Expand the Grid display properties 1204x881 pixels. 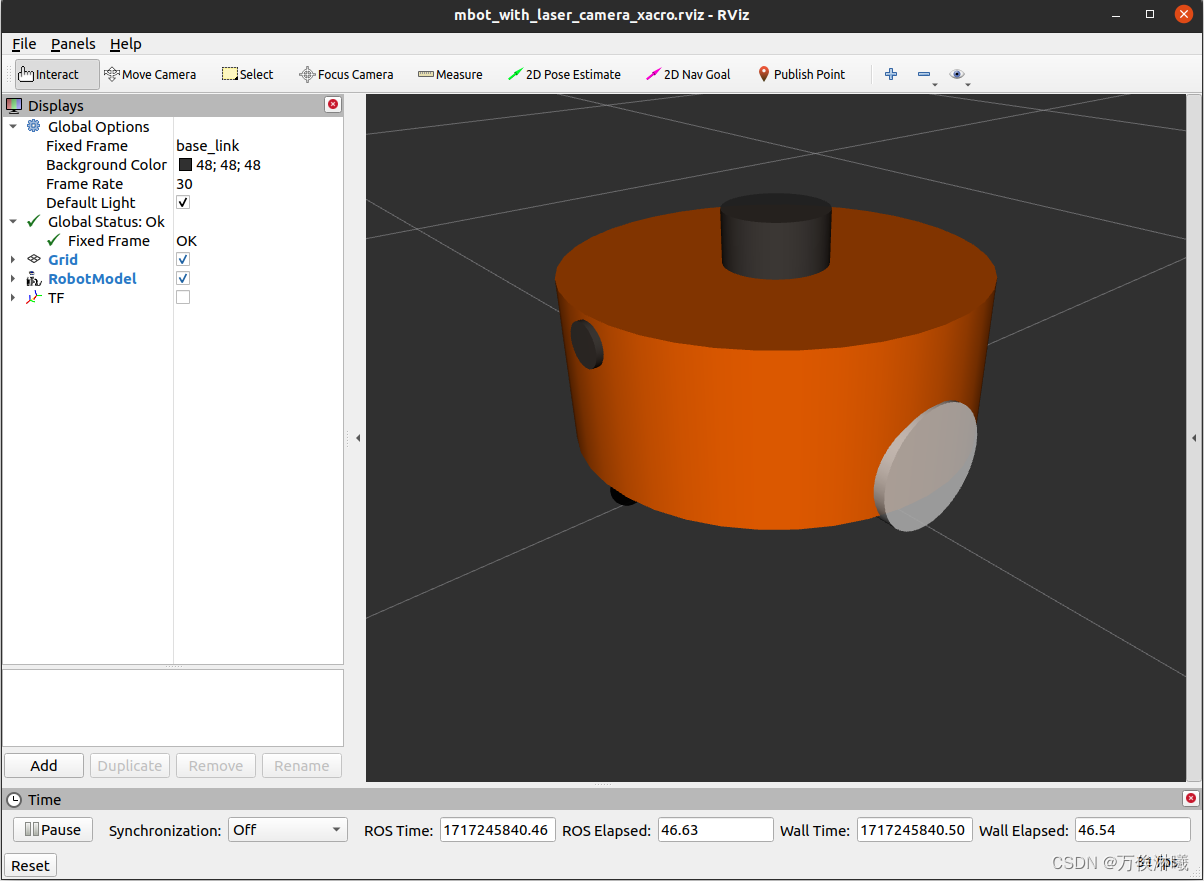click(x=13, y=260)
